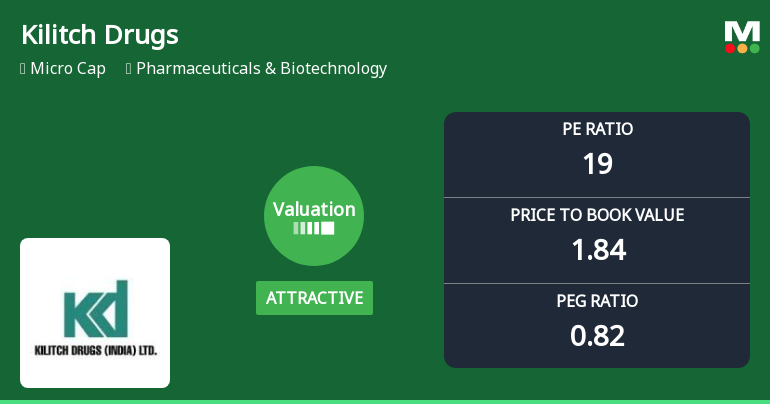Screen dimensions: 770x404
Task: Click the small icon before Micro Cap
Action: (23, 69)
